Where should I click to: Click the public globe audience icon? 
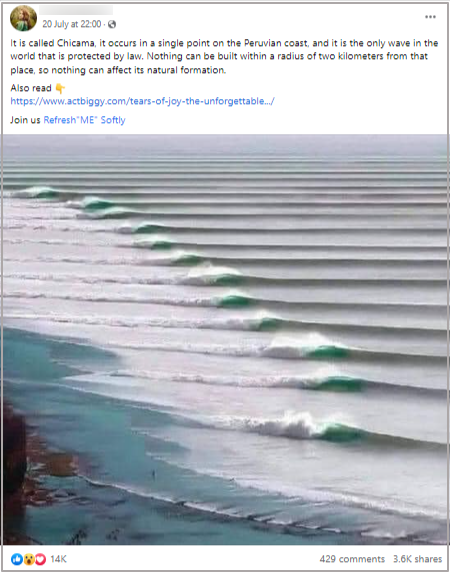click(x=112, y=24)
